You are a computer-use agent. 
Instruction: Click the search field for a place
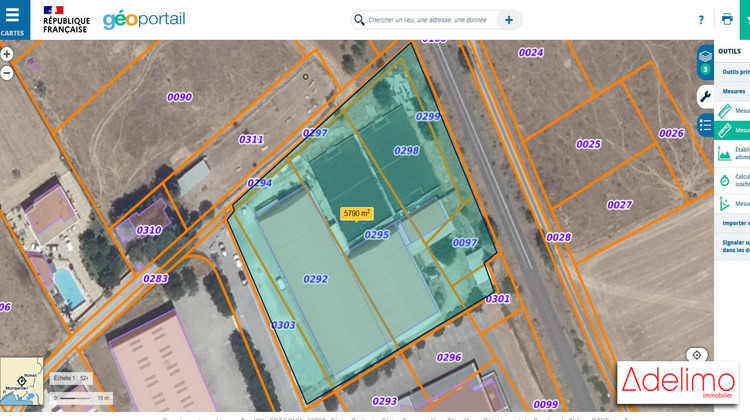tap(428, 20)
